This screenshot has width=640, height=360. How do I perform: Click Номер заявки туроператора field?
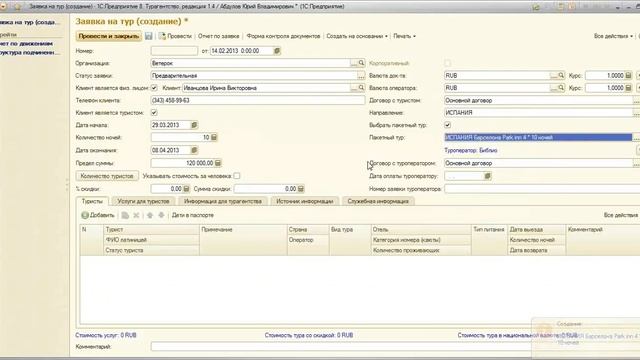click(x=542, y=189)
